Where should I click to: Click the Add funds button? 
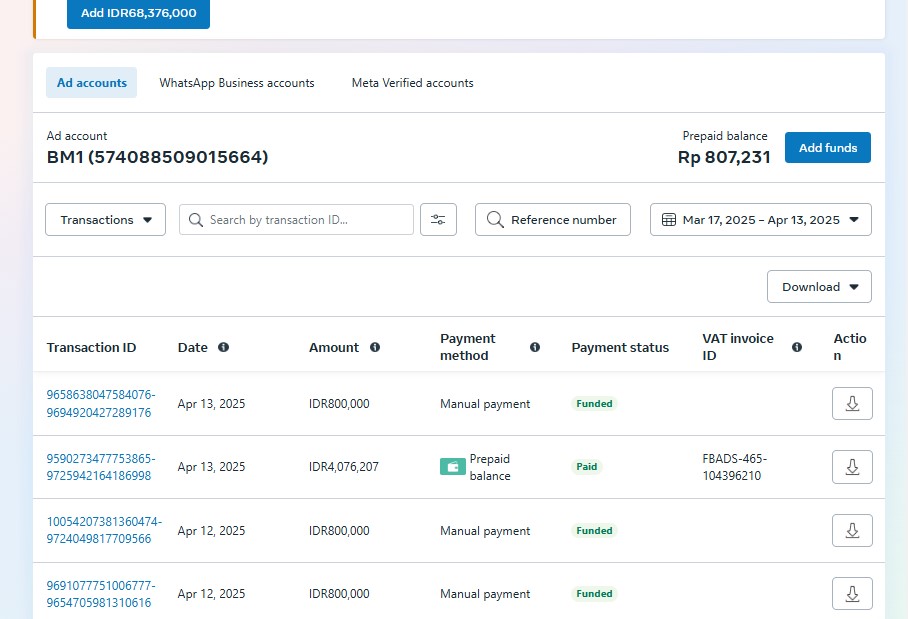coord(827,148)
